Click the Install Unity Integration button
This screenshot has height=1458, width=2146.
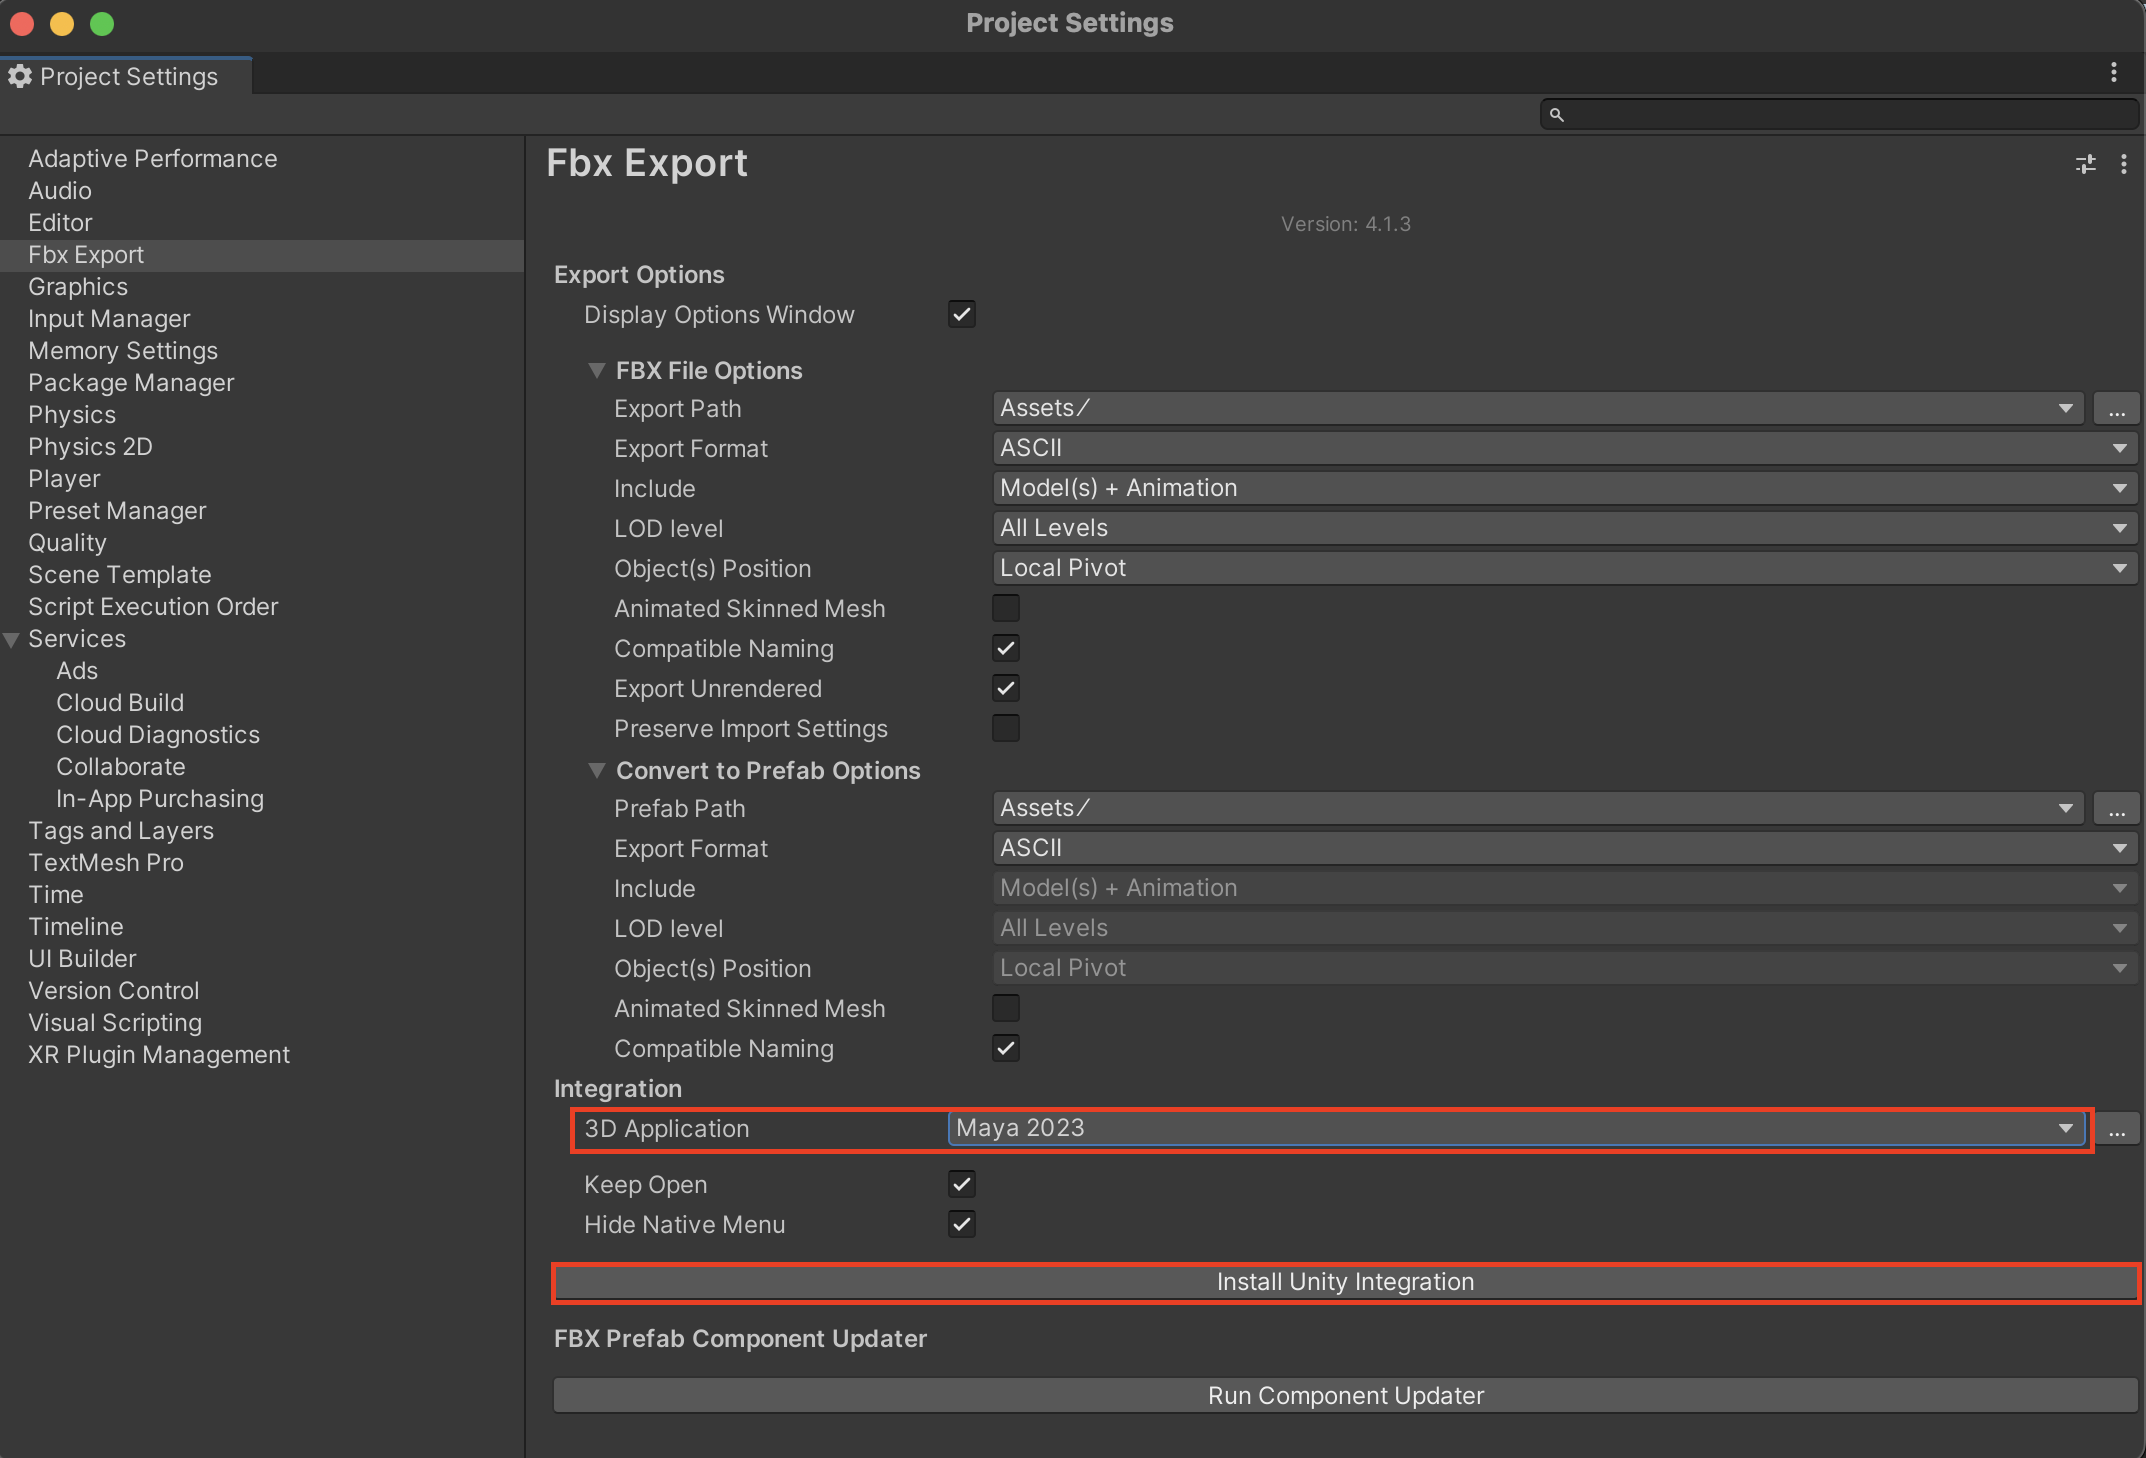(1345, 1282)
